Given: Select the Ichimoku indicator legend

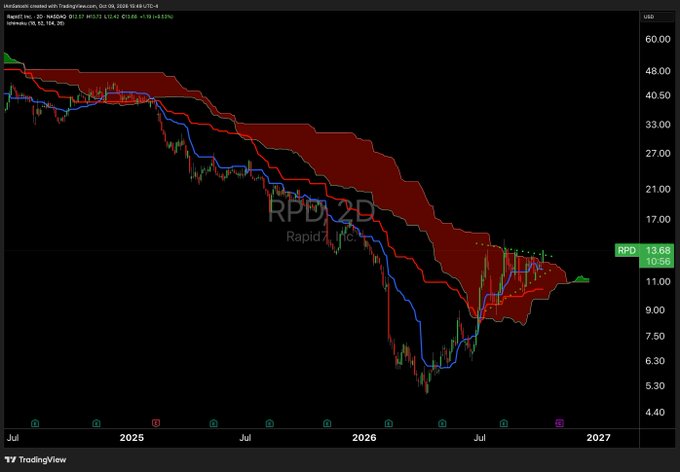Looking at the screenshot, I should (35, 23).
